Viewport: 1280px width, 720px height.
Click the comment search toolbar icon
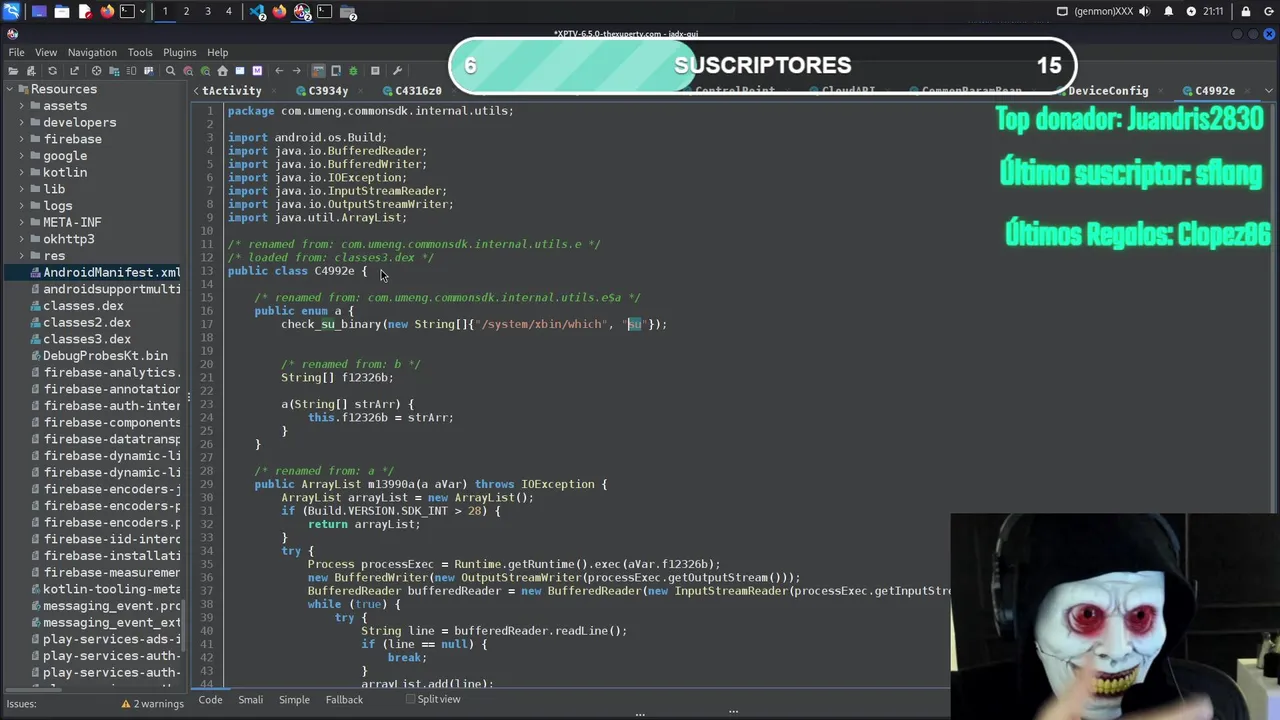click(x=206, y=70)
